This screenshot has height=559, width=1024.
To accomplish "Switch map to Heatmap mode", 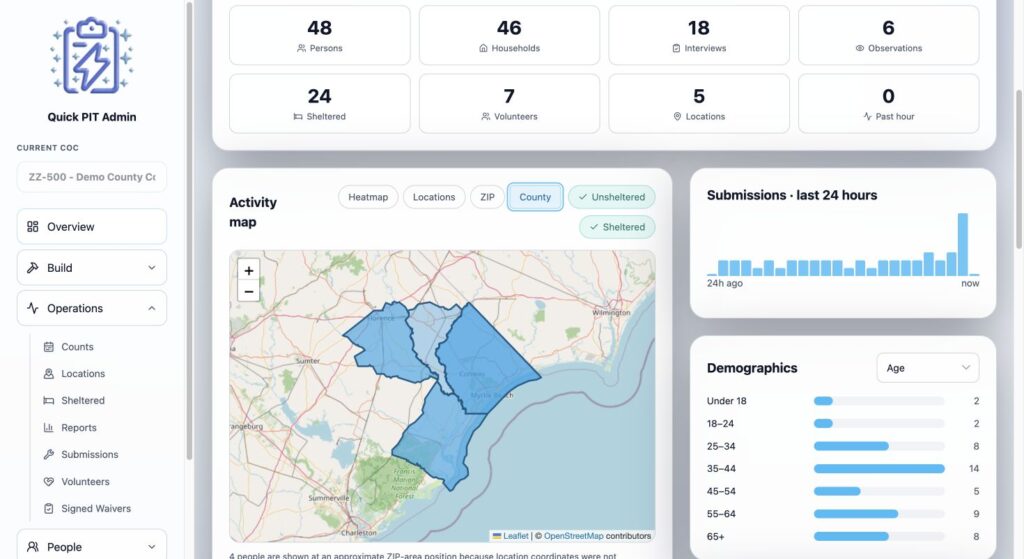I will coord(368,197).
